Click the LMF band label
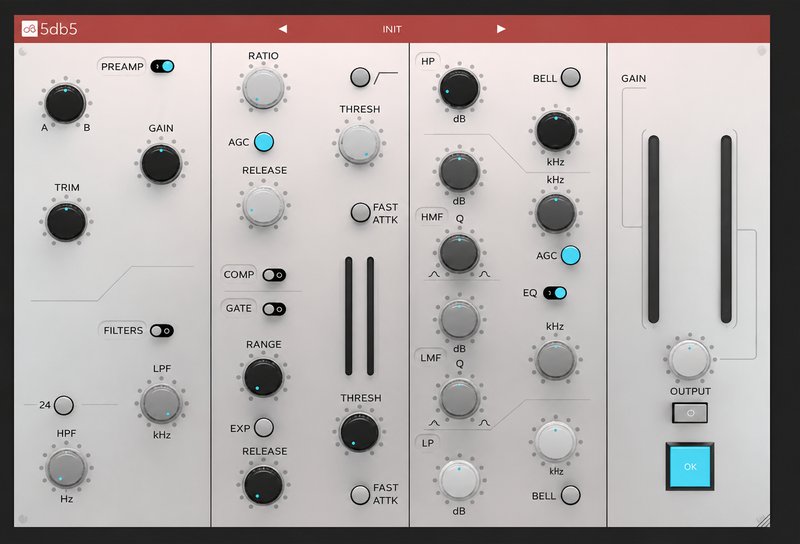This screenshot has width=800, height=544. (431, 358)
